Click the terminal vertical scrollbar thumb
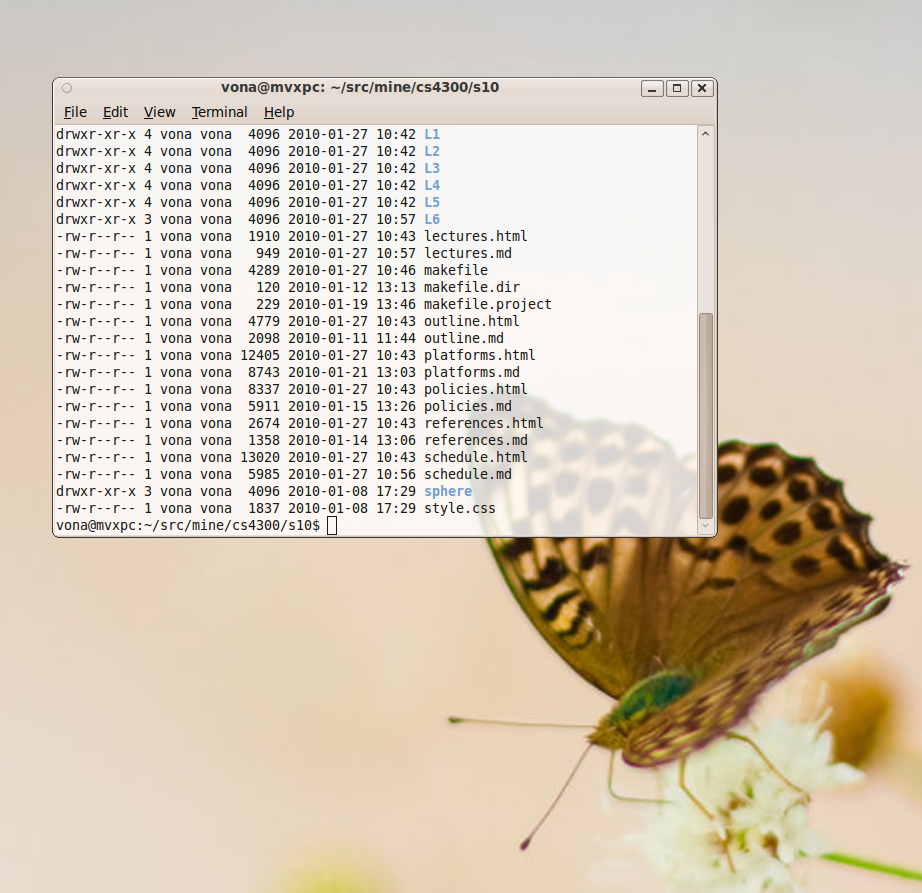Viewport: 922px width, 893px height. tap(706, 414)
